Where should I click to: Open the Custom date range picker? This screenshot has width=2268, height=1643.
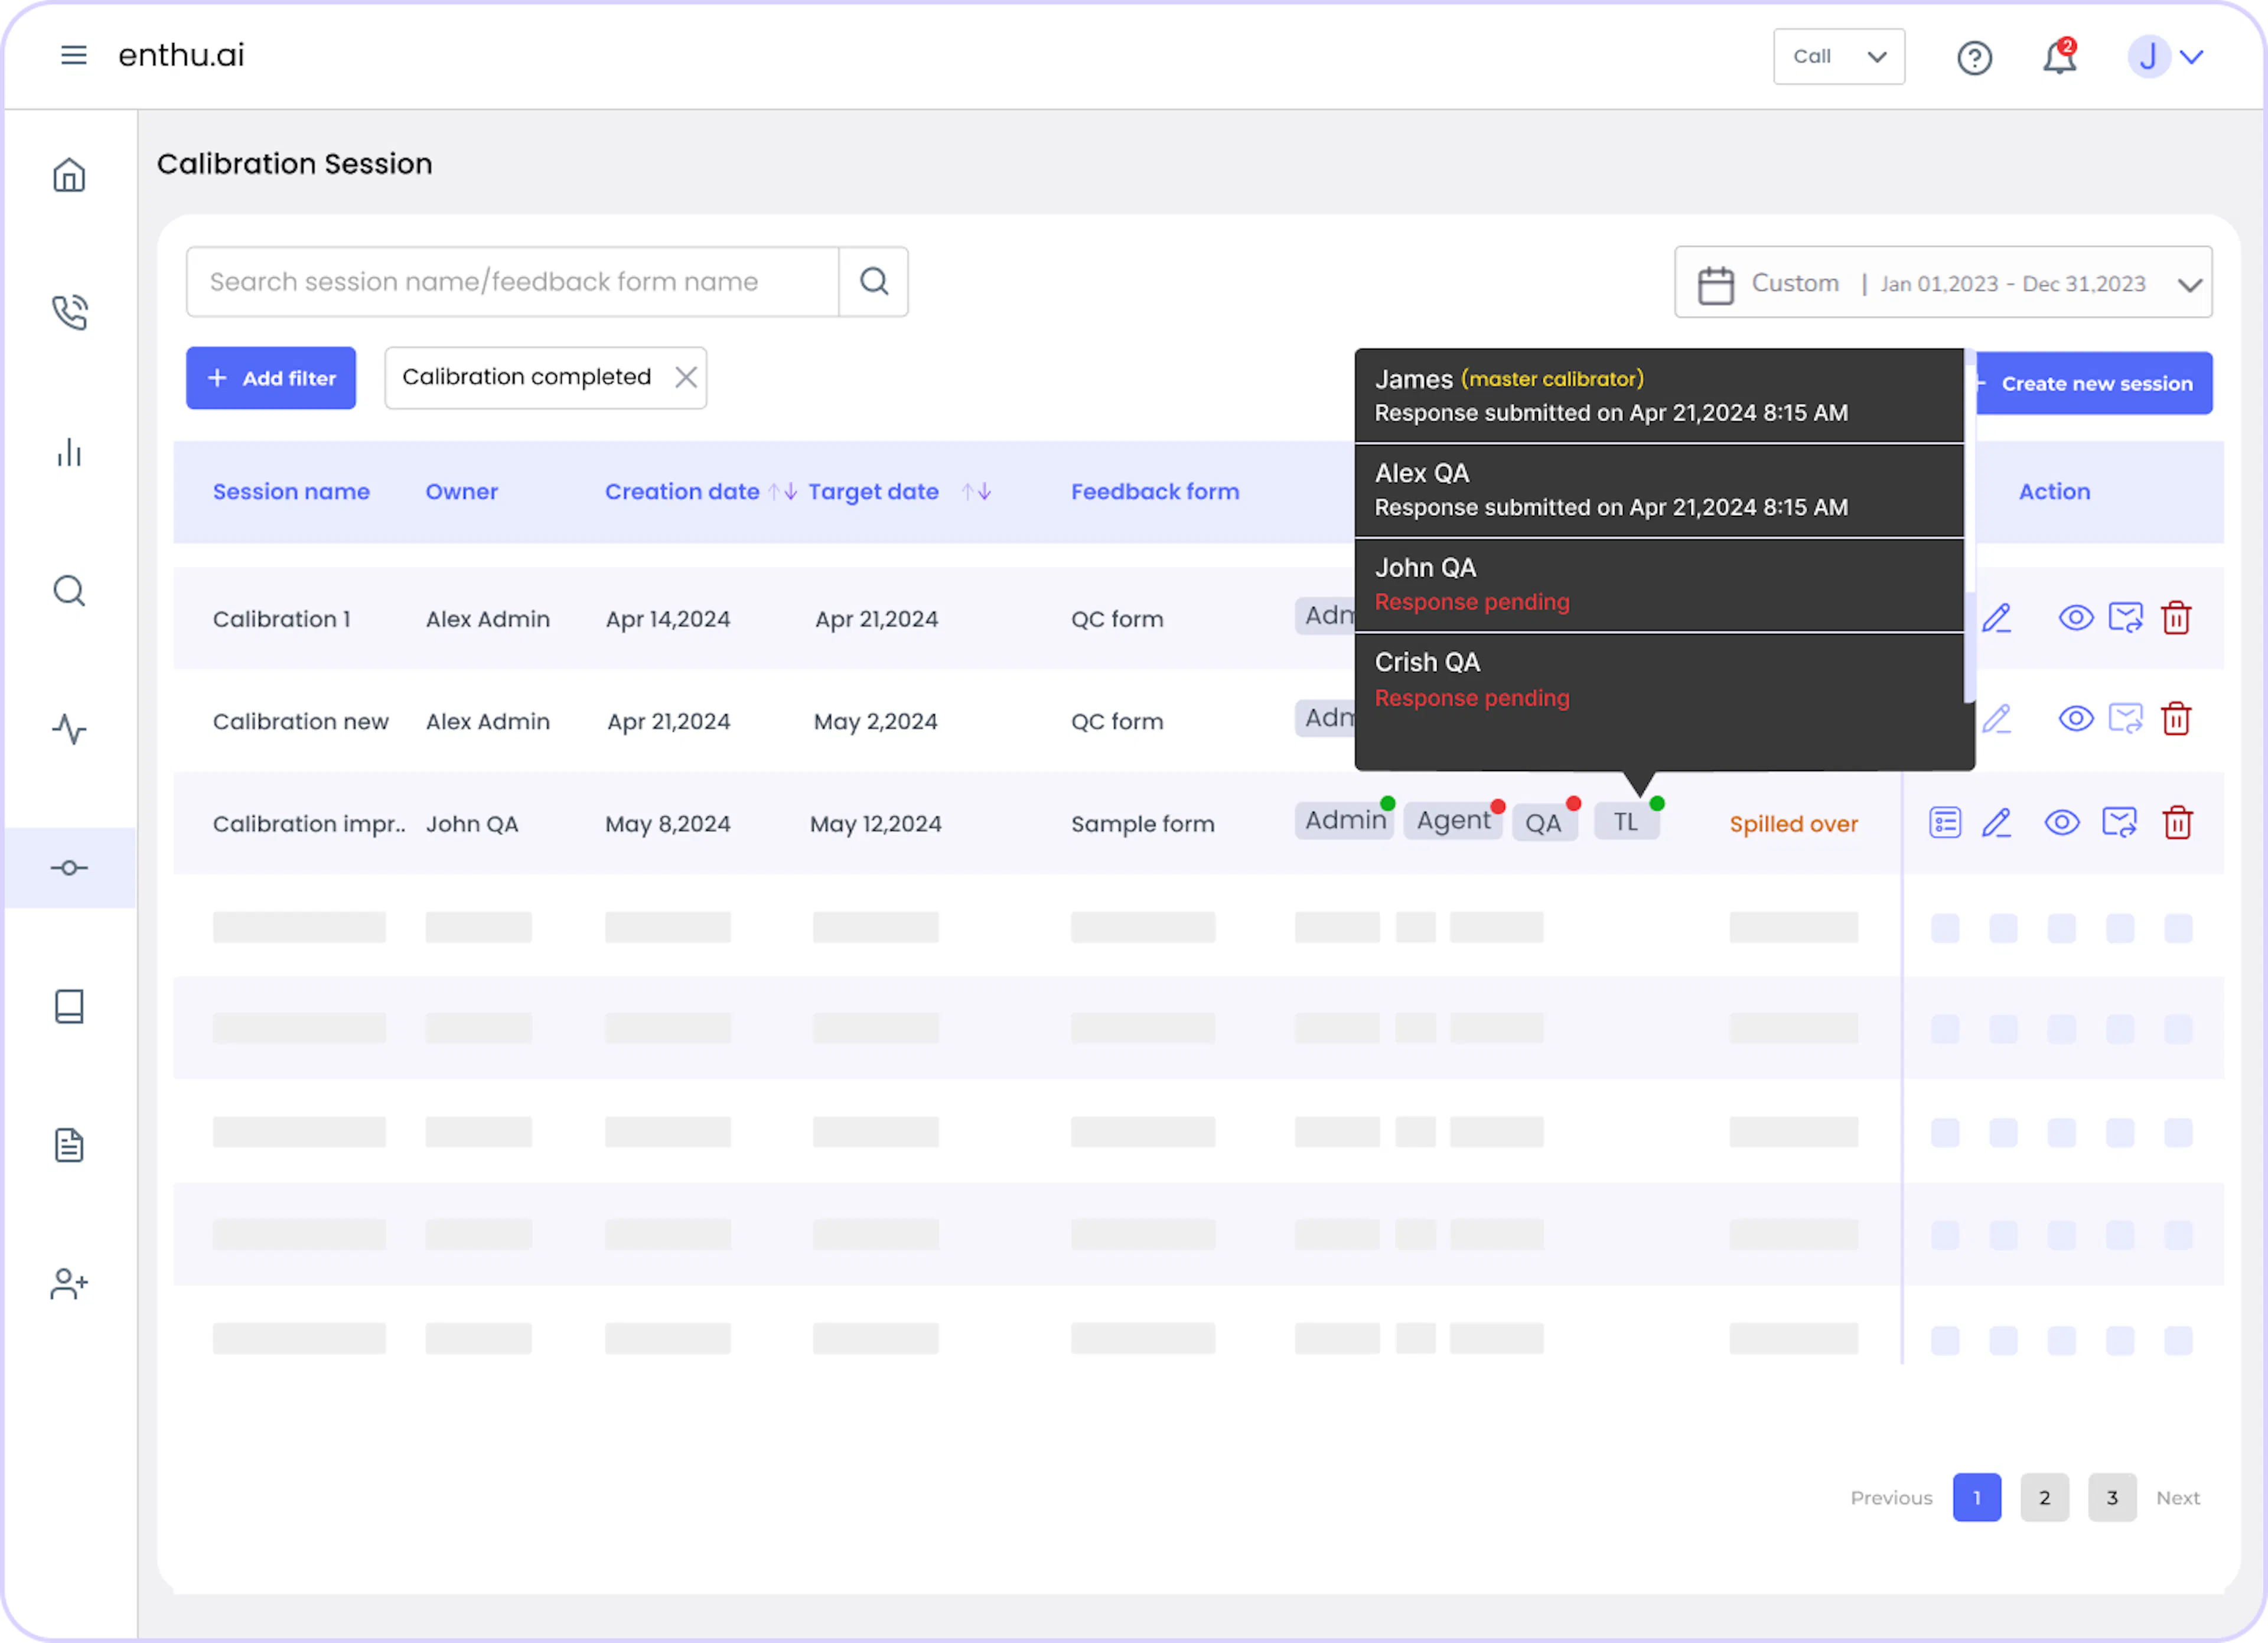pos(1942,282)
